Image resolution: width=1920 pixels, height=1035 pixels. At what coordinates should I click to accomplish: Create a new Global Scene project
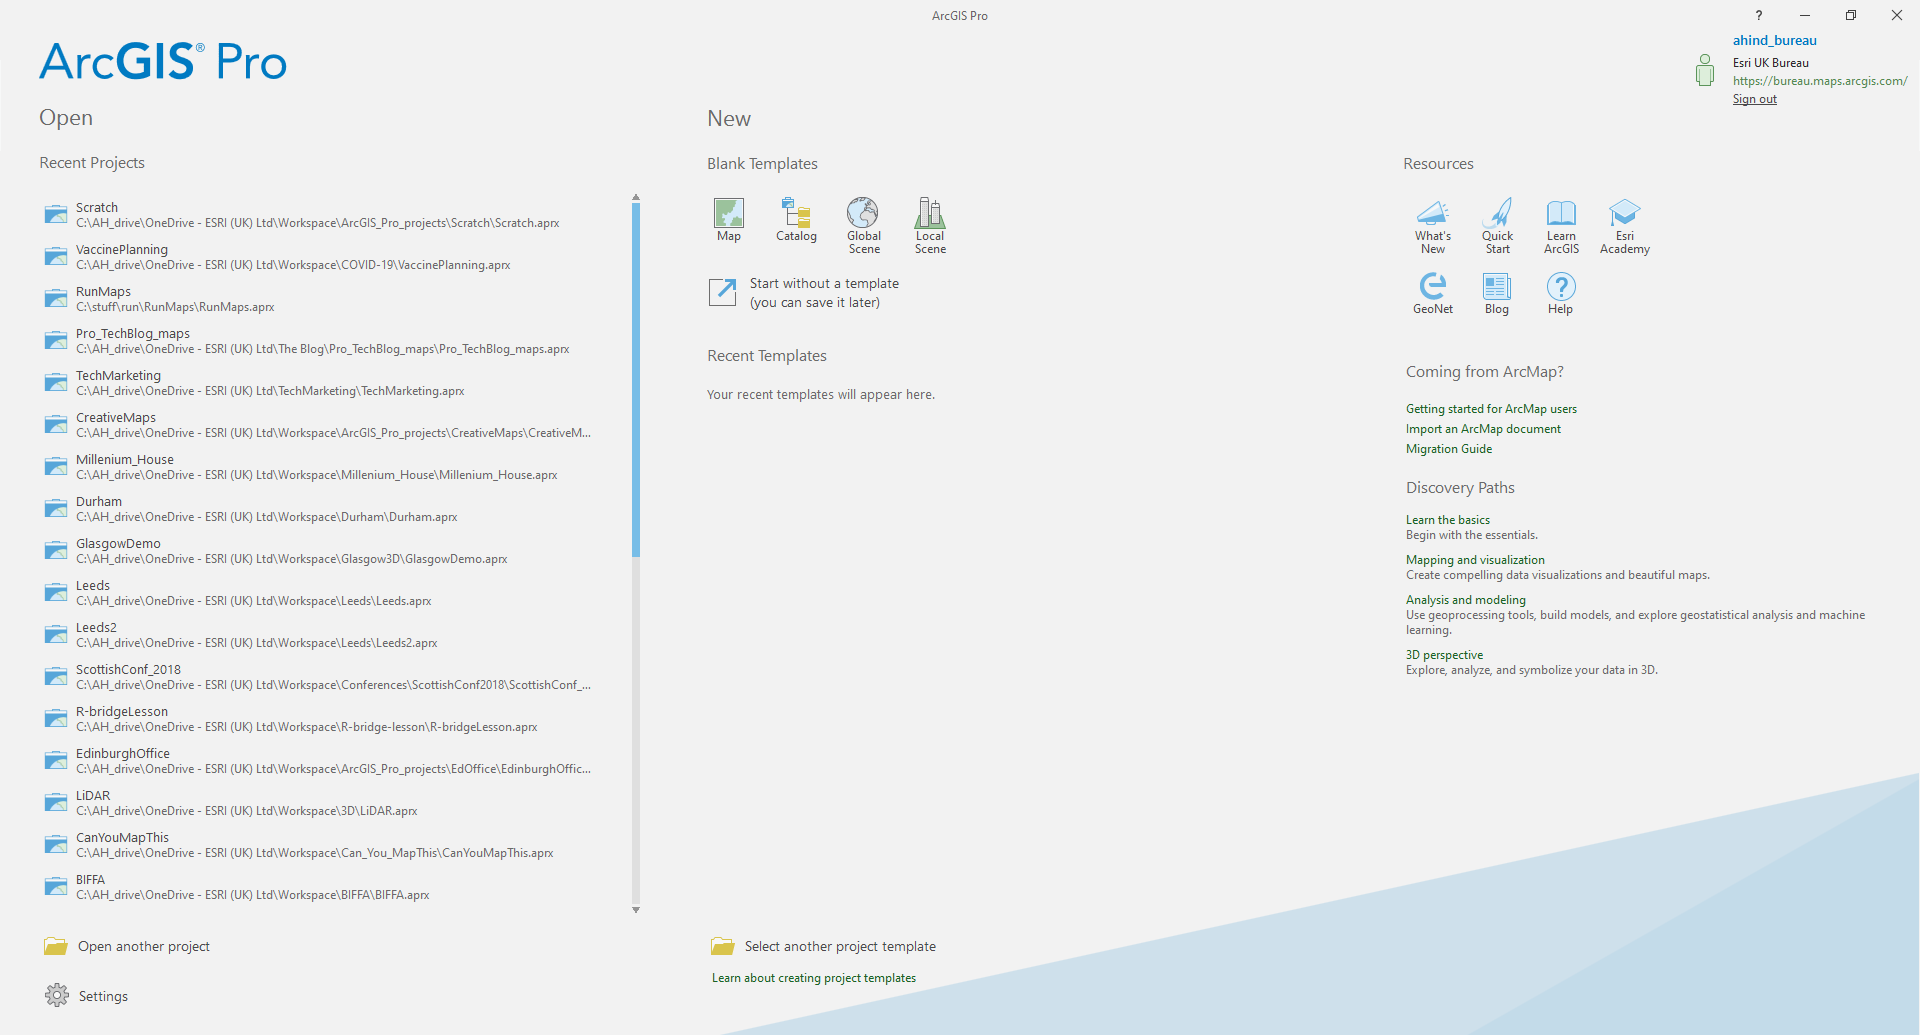coord(864,226)
